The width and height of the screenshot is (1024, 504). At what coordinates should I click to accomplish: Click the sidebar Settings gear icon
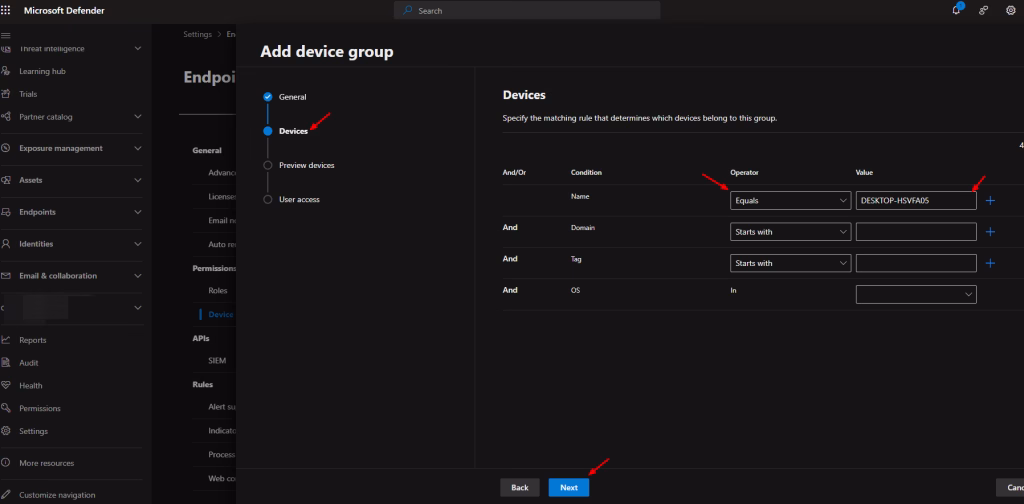click(6, 431)
